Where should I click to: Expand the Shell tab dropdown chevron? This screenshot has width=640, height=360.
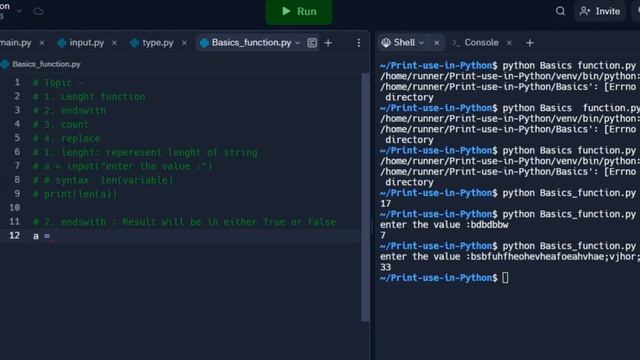tap(422, 43)
